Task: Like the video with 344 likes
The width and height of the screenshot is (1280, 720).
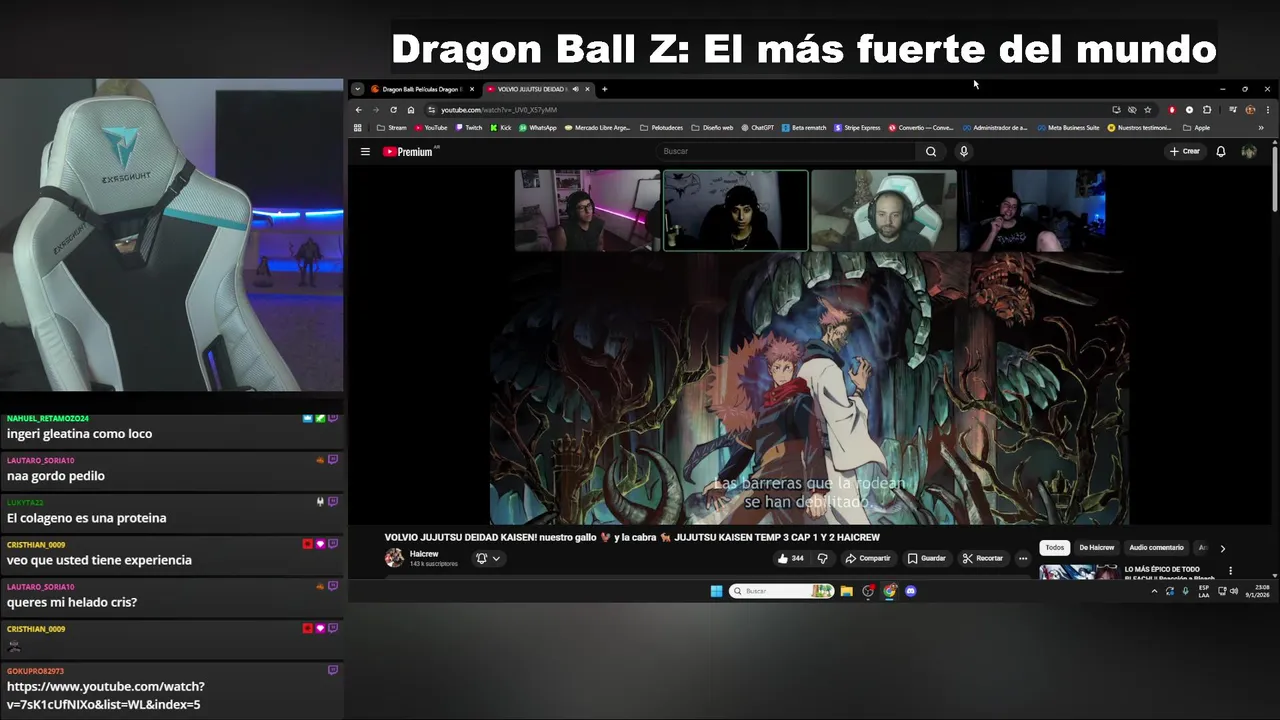Action: pos(791,558)
